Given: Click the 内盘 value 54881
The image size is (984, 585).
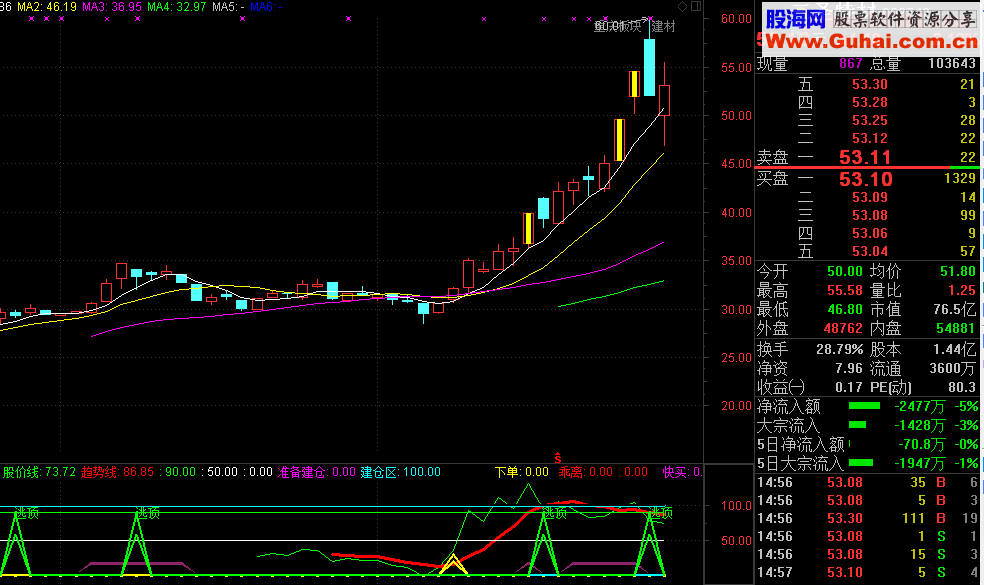Looking at the screenshot, I should click(956, 328).
